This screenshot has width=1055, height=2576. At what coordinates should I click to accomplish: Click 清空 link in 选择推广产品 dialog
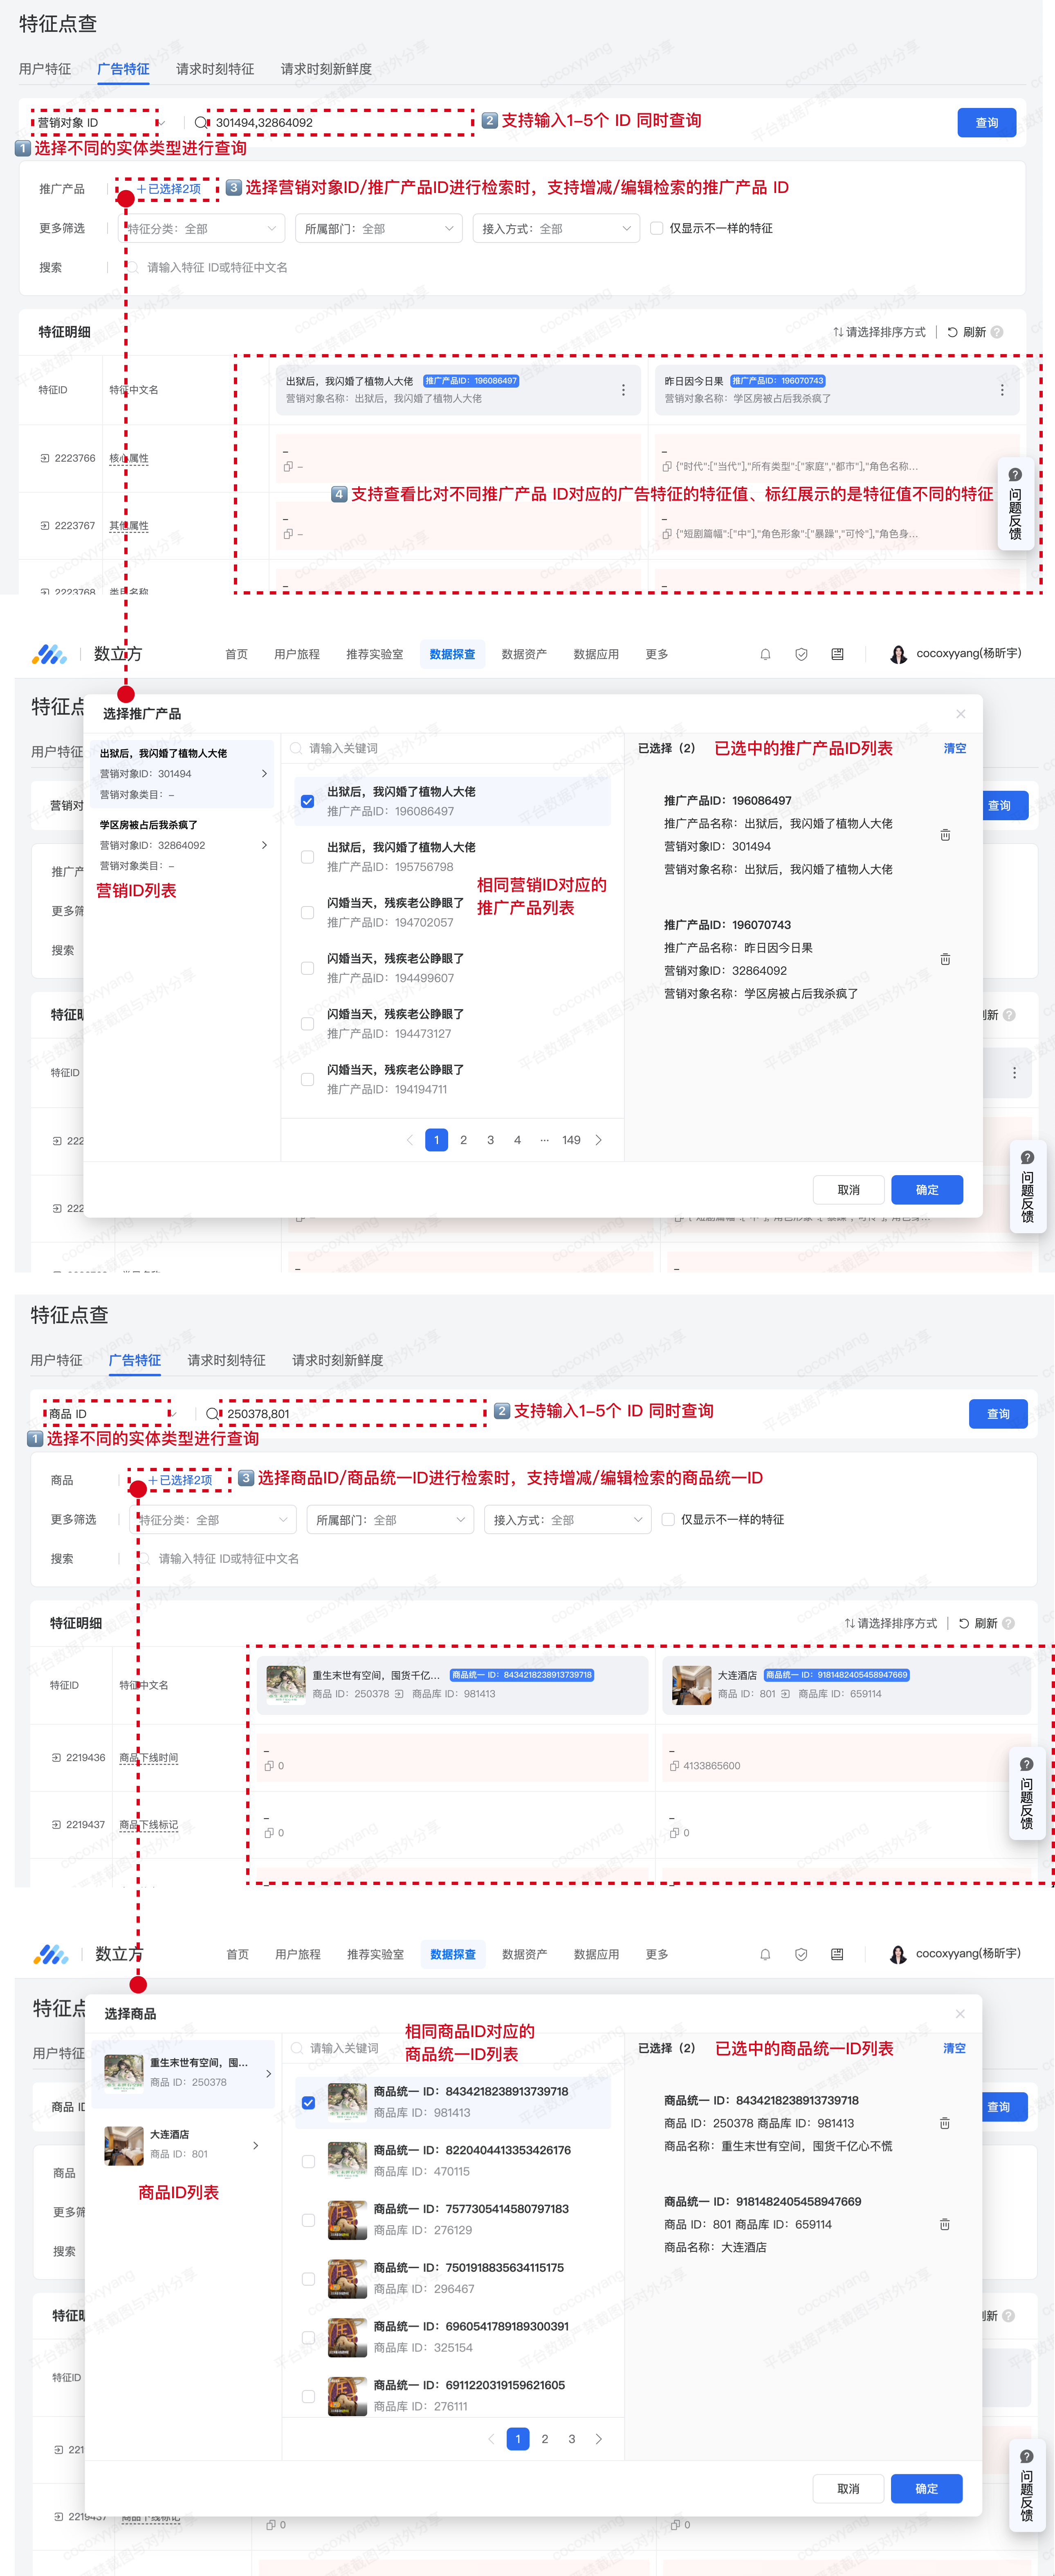click(x=955, y=748)
